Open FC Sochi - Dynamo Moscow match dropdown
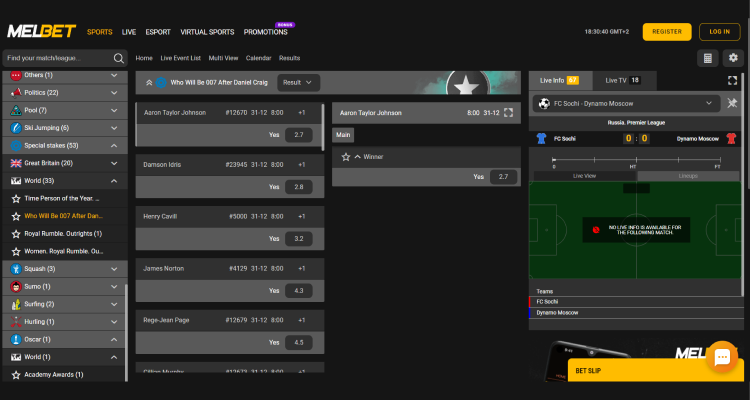Image resolution: width=750 pixels, height=400 pixels. click(x=627, y=103)
